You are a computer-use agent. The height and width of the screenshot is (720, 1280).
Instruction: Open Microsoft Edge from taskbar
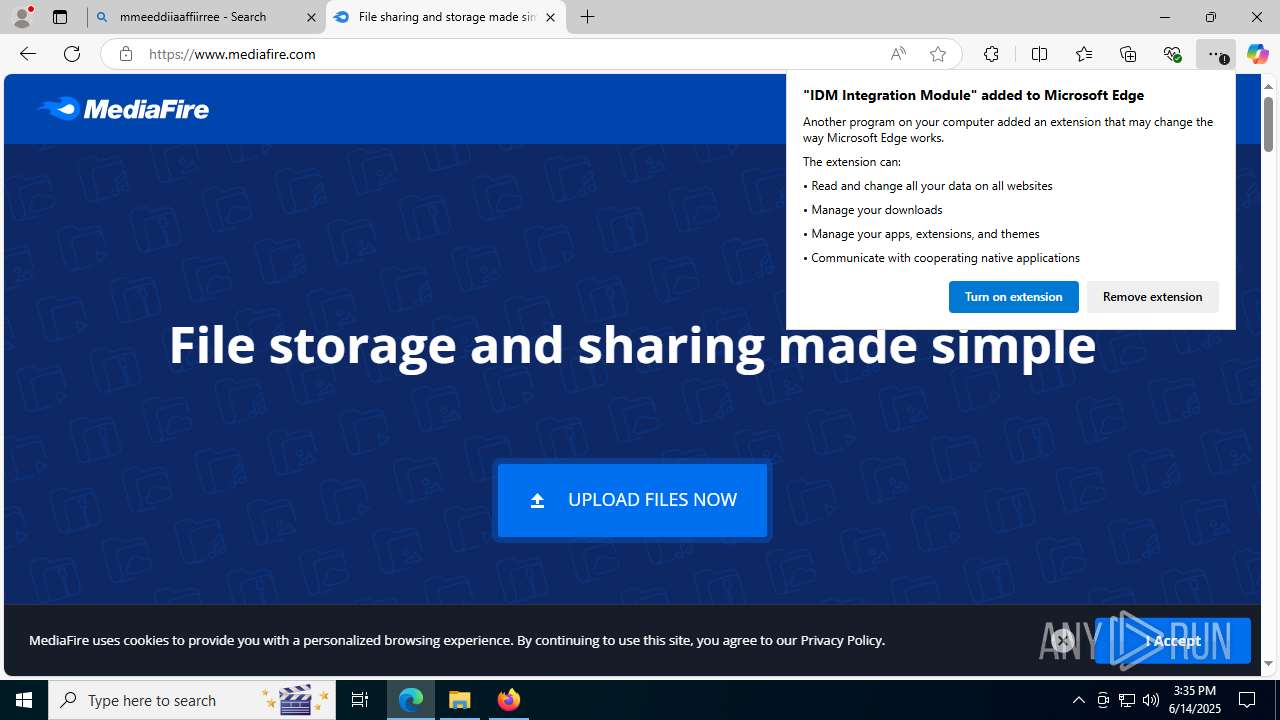[411, 700]
